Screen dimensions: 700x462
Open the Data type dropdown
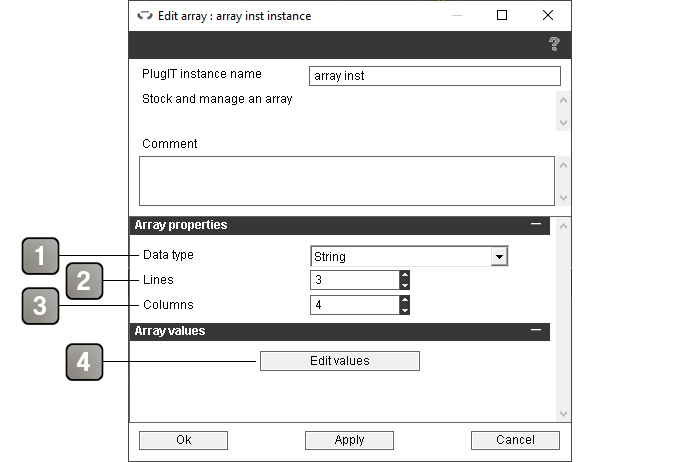499,257
